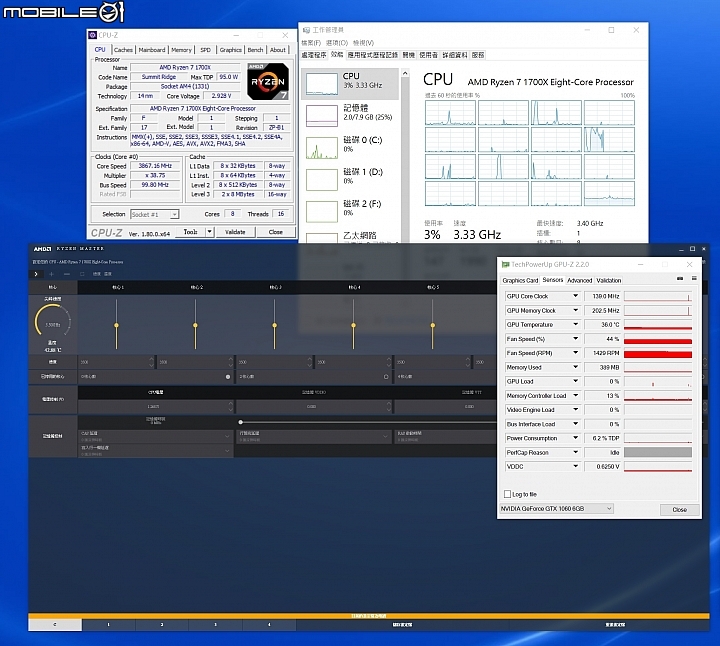Click Core 1 speed slider handle
Image resolution: width=720 pixels, height=646 pixels.
tap(117, 325)
